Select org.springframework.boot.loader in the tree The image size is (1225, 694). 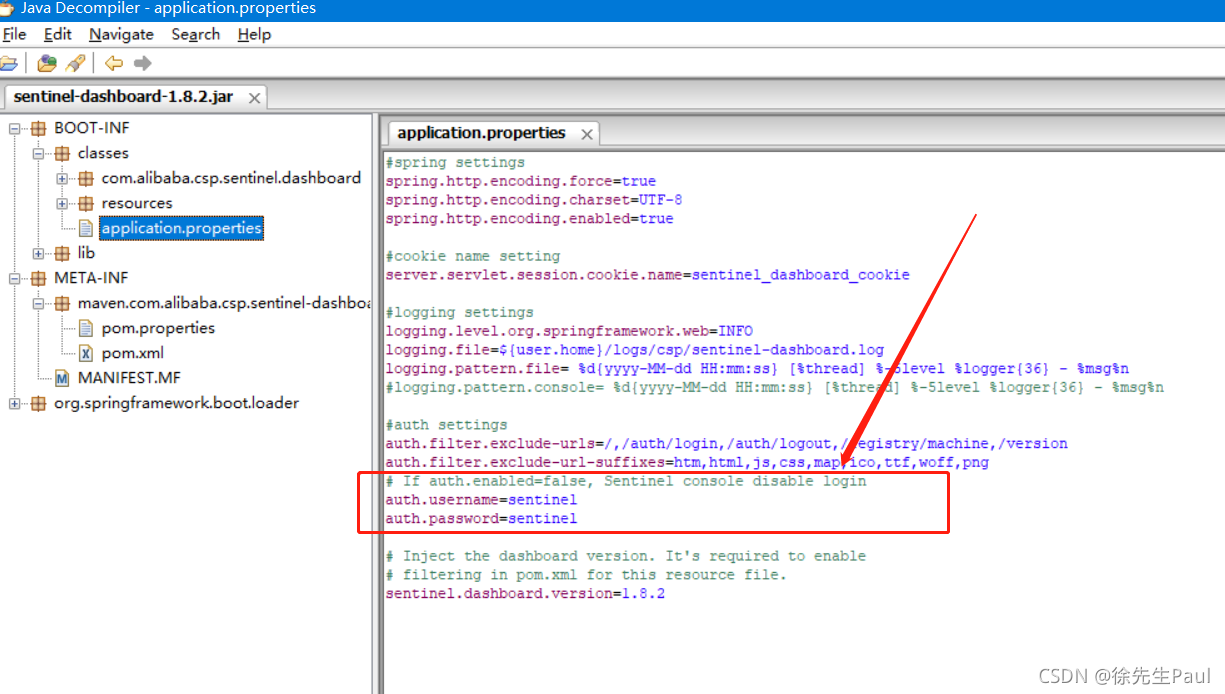pyautogui.click(x=176, y=403)
